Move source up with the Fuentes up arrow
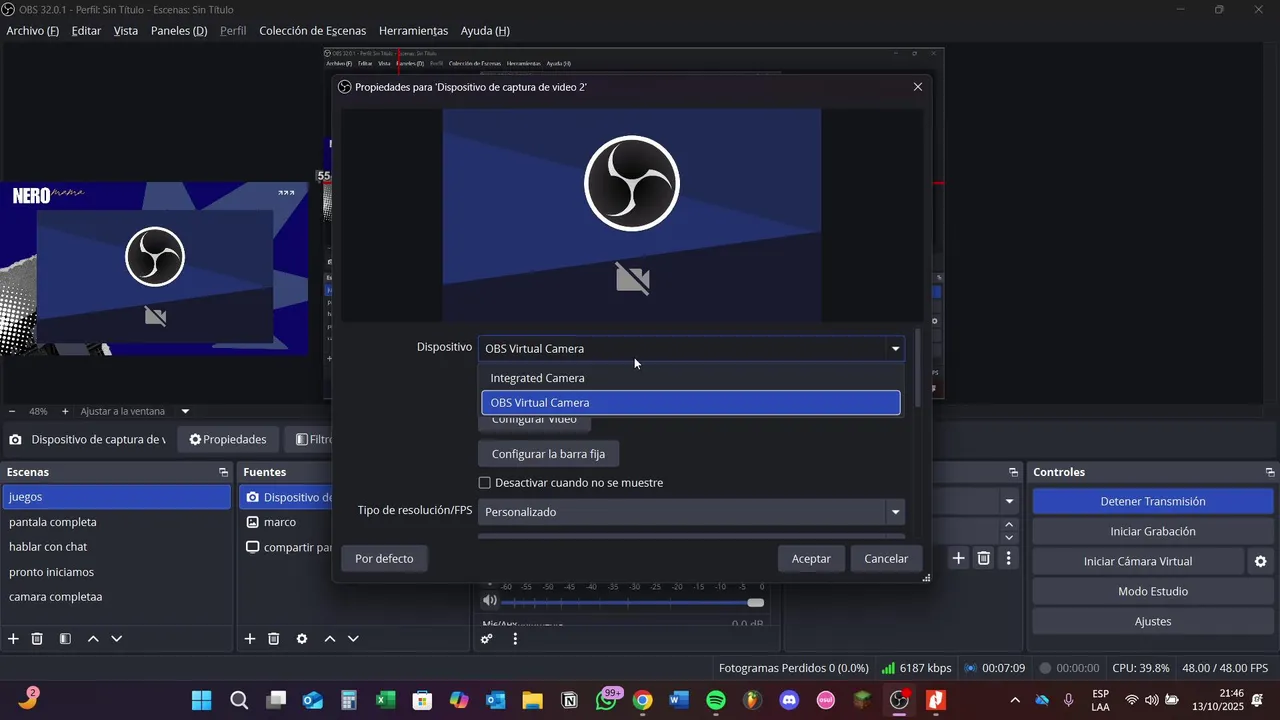This screenshot has height=720, width=1280. point(329,639)
